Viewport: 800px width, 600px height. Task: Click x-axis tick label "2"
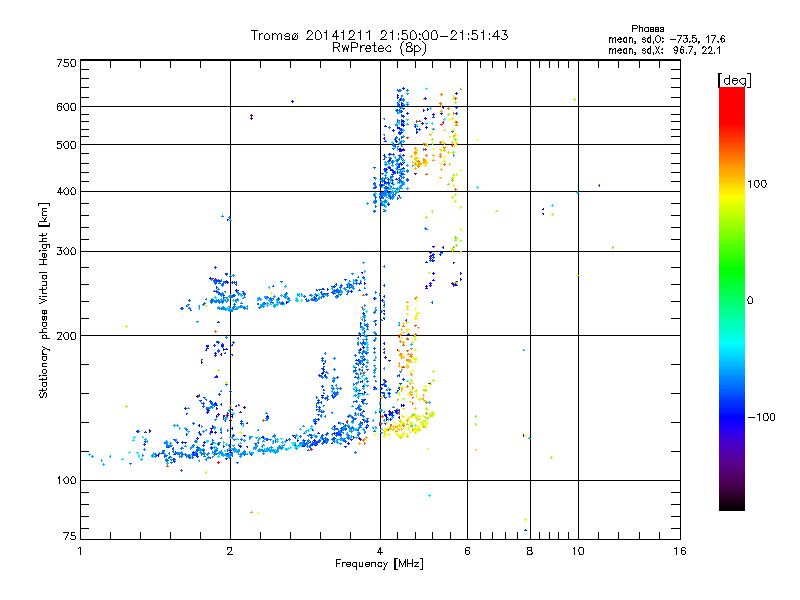pos(230,551)
